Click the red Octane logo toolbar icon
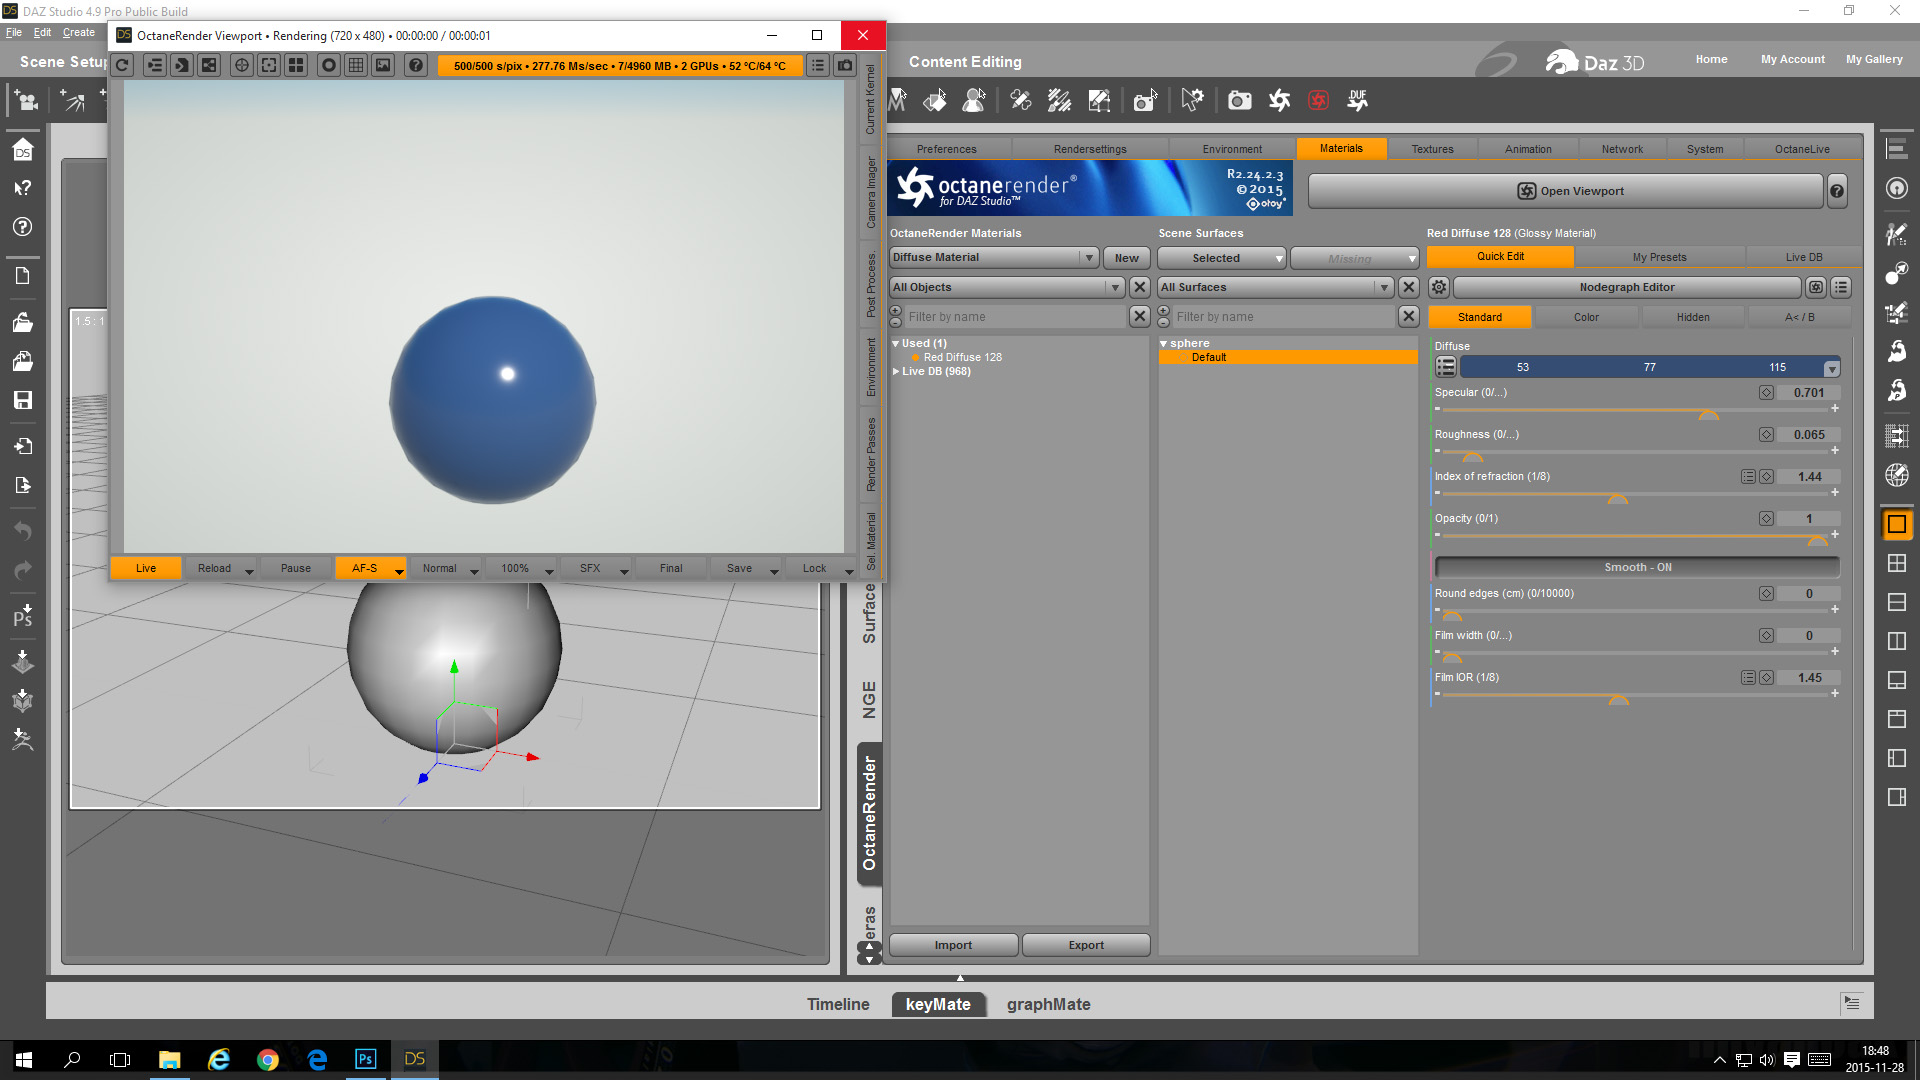Viewport: 1920px width, 1080px height. click(1318, 100)
